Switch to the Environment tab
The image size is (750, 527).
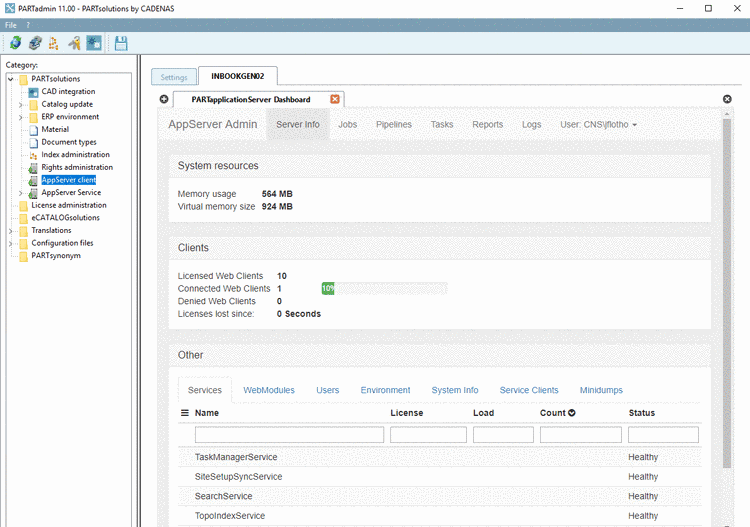(x=385, y=390)
